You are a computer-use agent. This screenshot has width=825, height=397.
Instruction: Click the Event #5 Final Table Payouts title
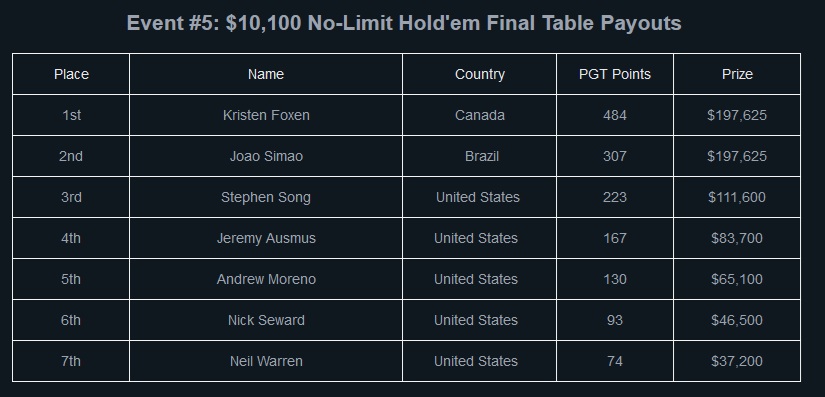pyautogui.click(x=404, y=23)
